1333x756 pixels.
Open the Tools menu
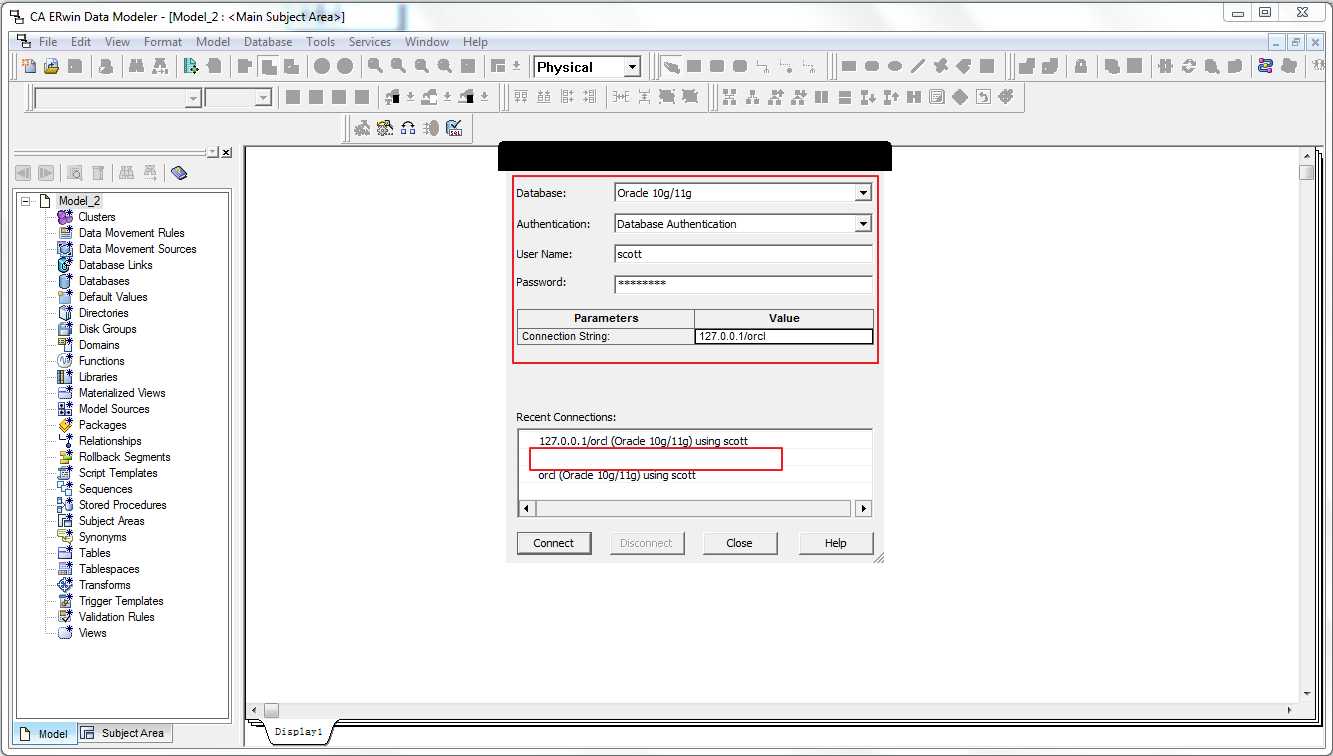point(321,42)
